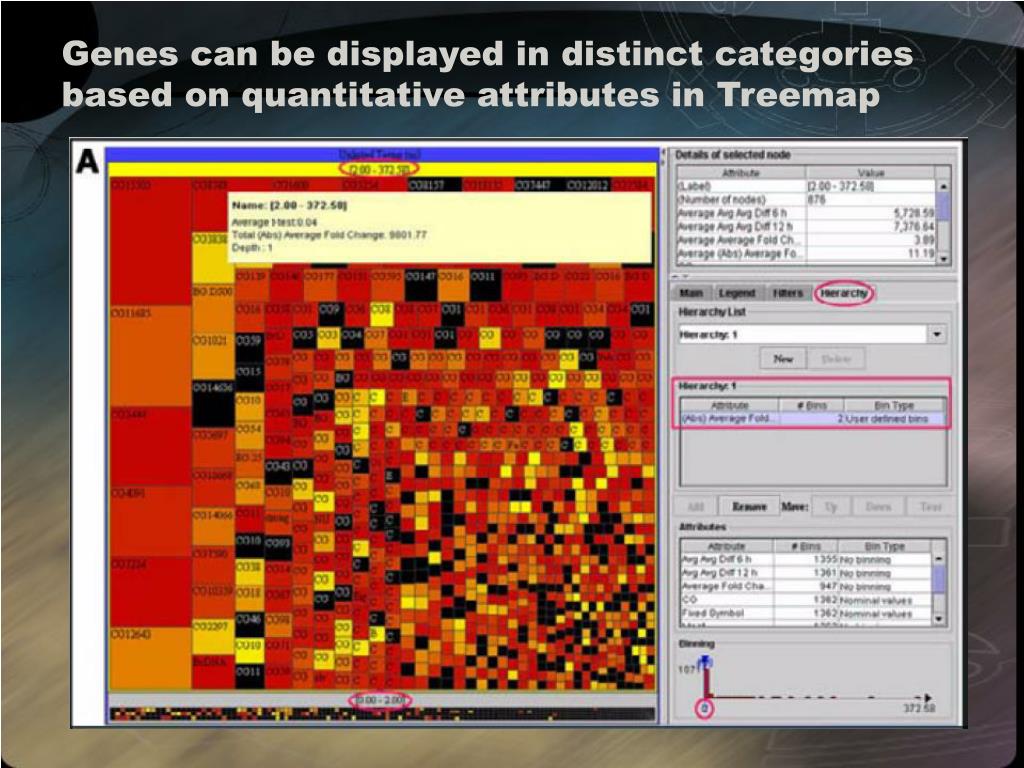The width and height of the screenshot is (1024, 768).
Task: Click the Attributes table scrollbar thumb
Action: 939,579
